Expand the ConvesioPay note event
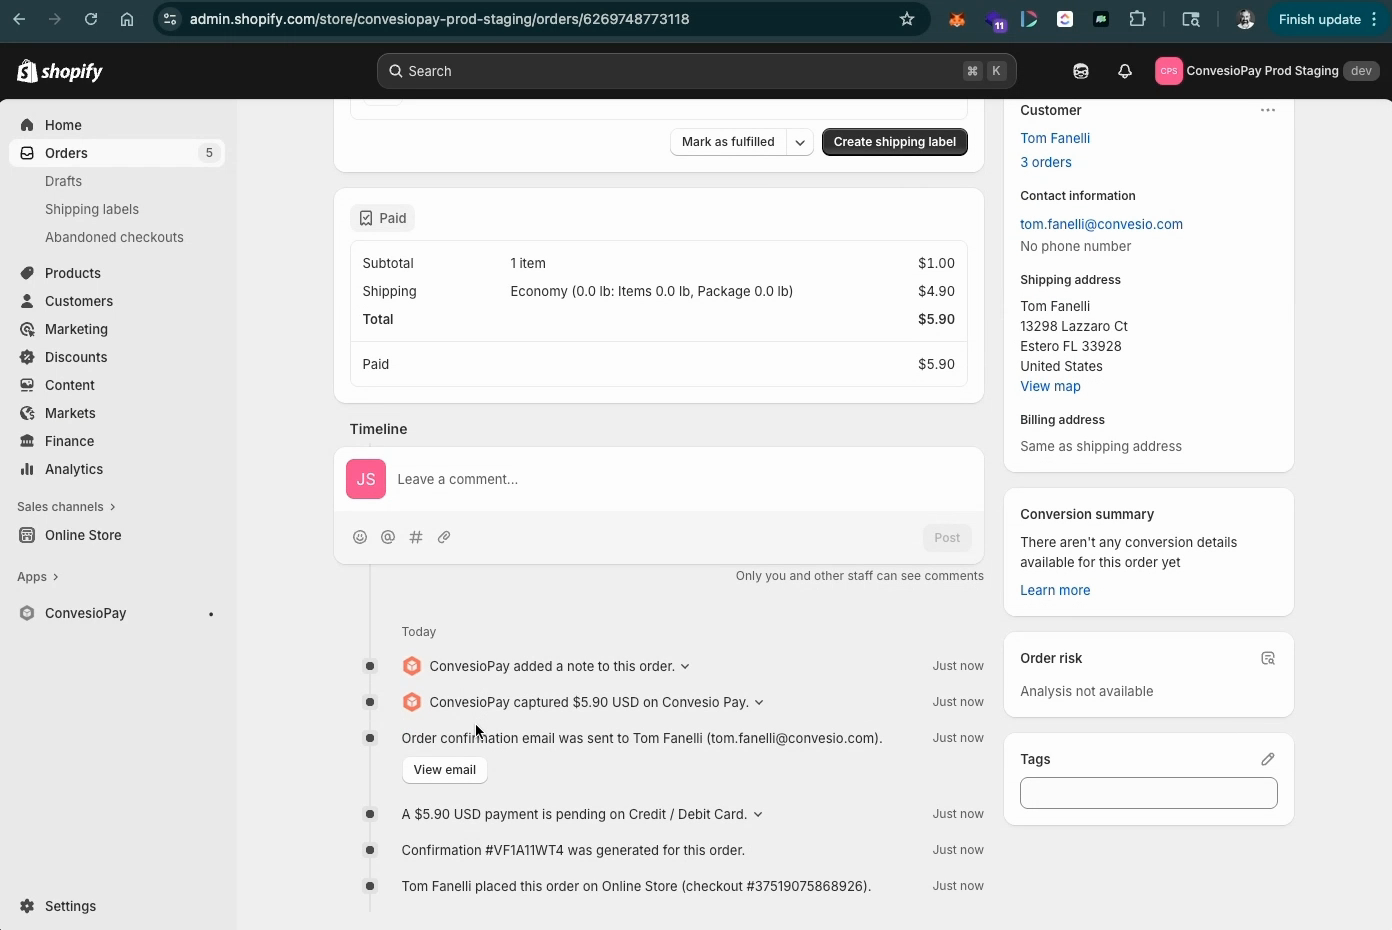The height and width of the screenshot is (930, 1392). (x=685, y=666)
